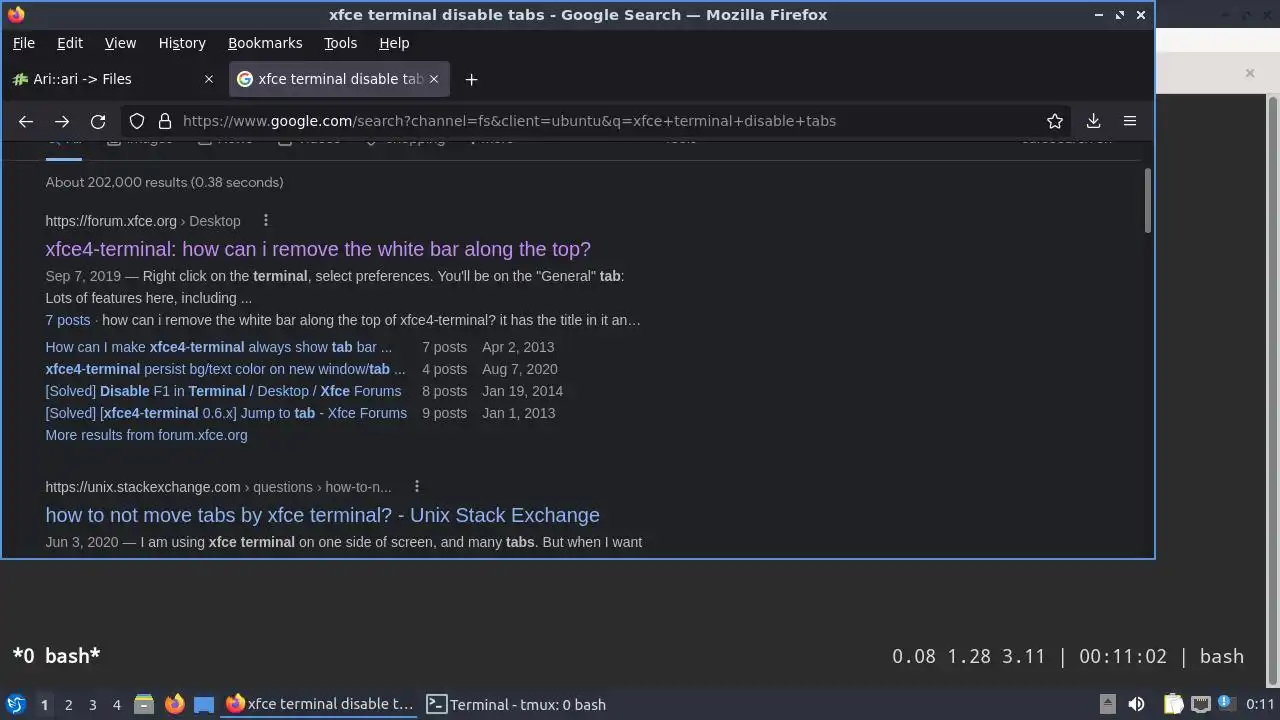The width and height of the screenshot is (1280, 720).
Task: Select the xfce terminal disable tabs browser tab
Action: [339, 79]
